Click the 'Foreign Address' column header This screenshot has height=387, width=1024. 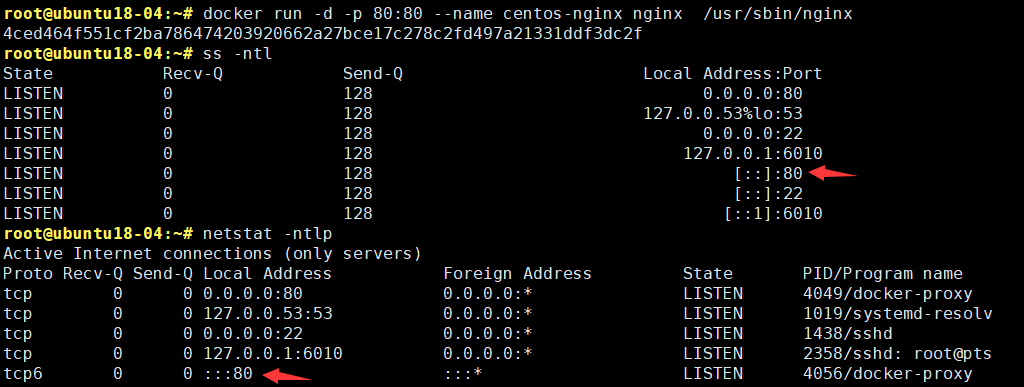point(517,273)
